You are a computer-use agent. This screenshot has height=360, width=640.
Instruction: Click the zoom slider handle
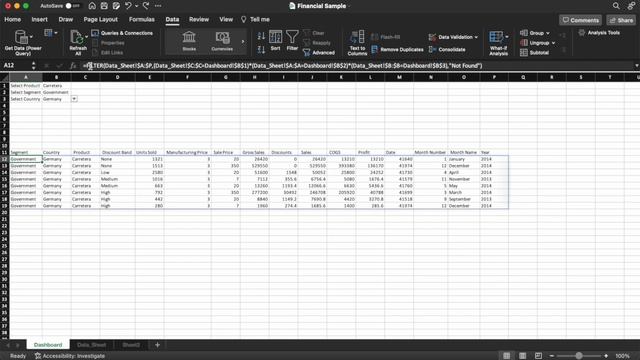click(579, 356)
